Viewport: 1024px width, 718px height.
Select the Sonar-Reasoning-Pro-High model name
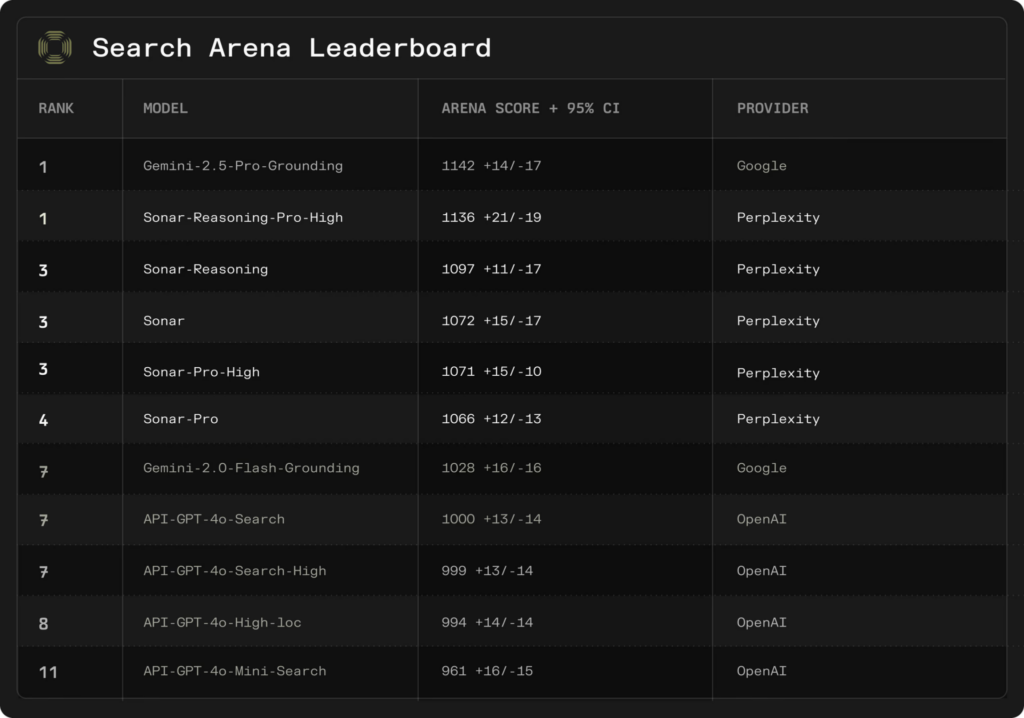tap(242, 217)
